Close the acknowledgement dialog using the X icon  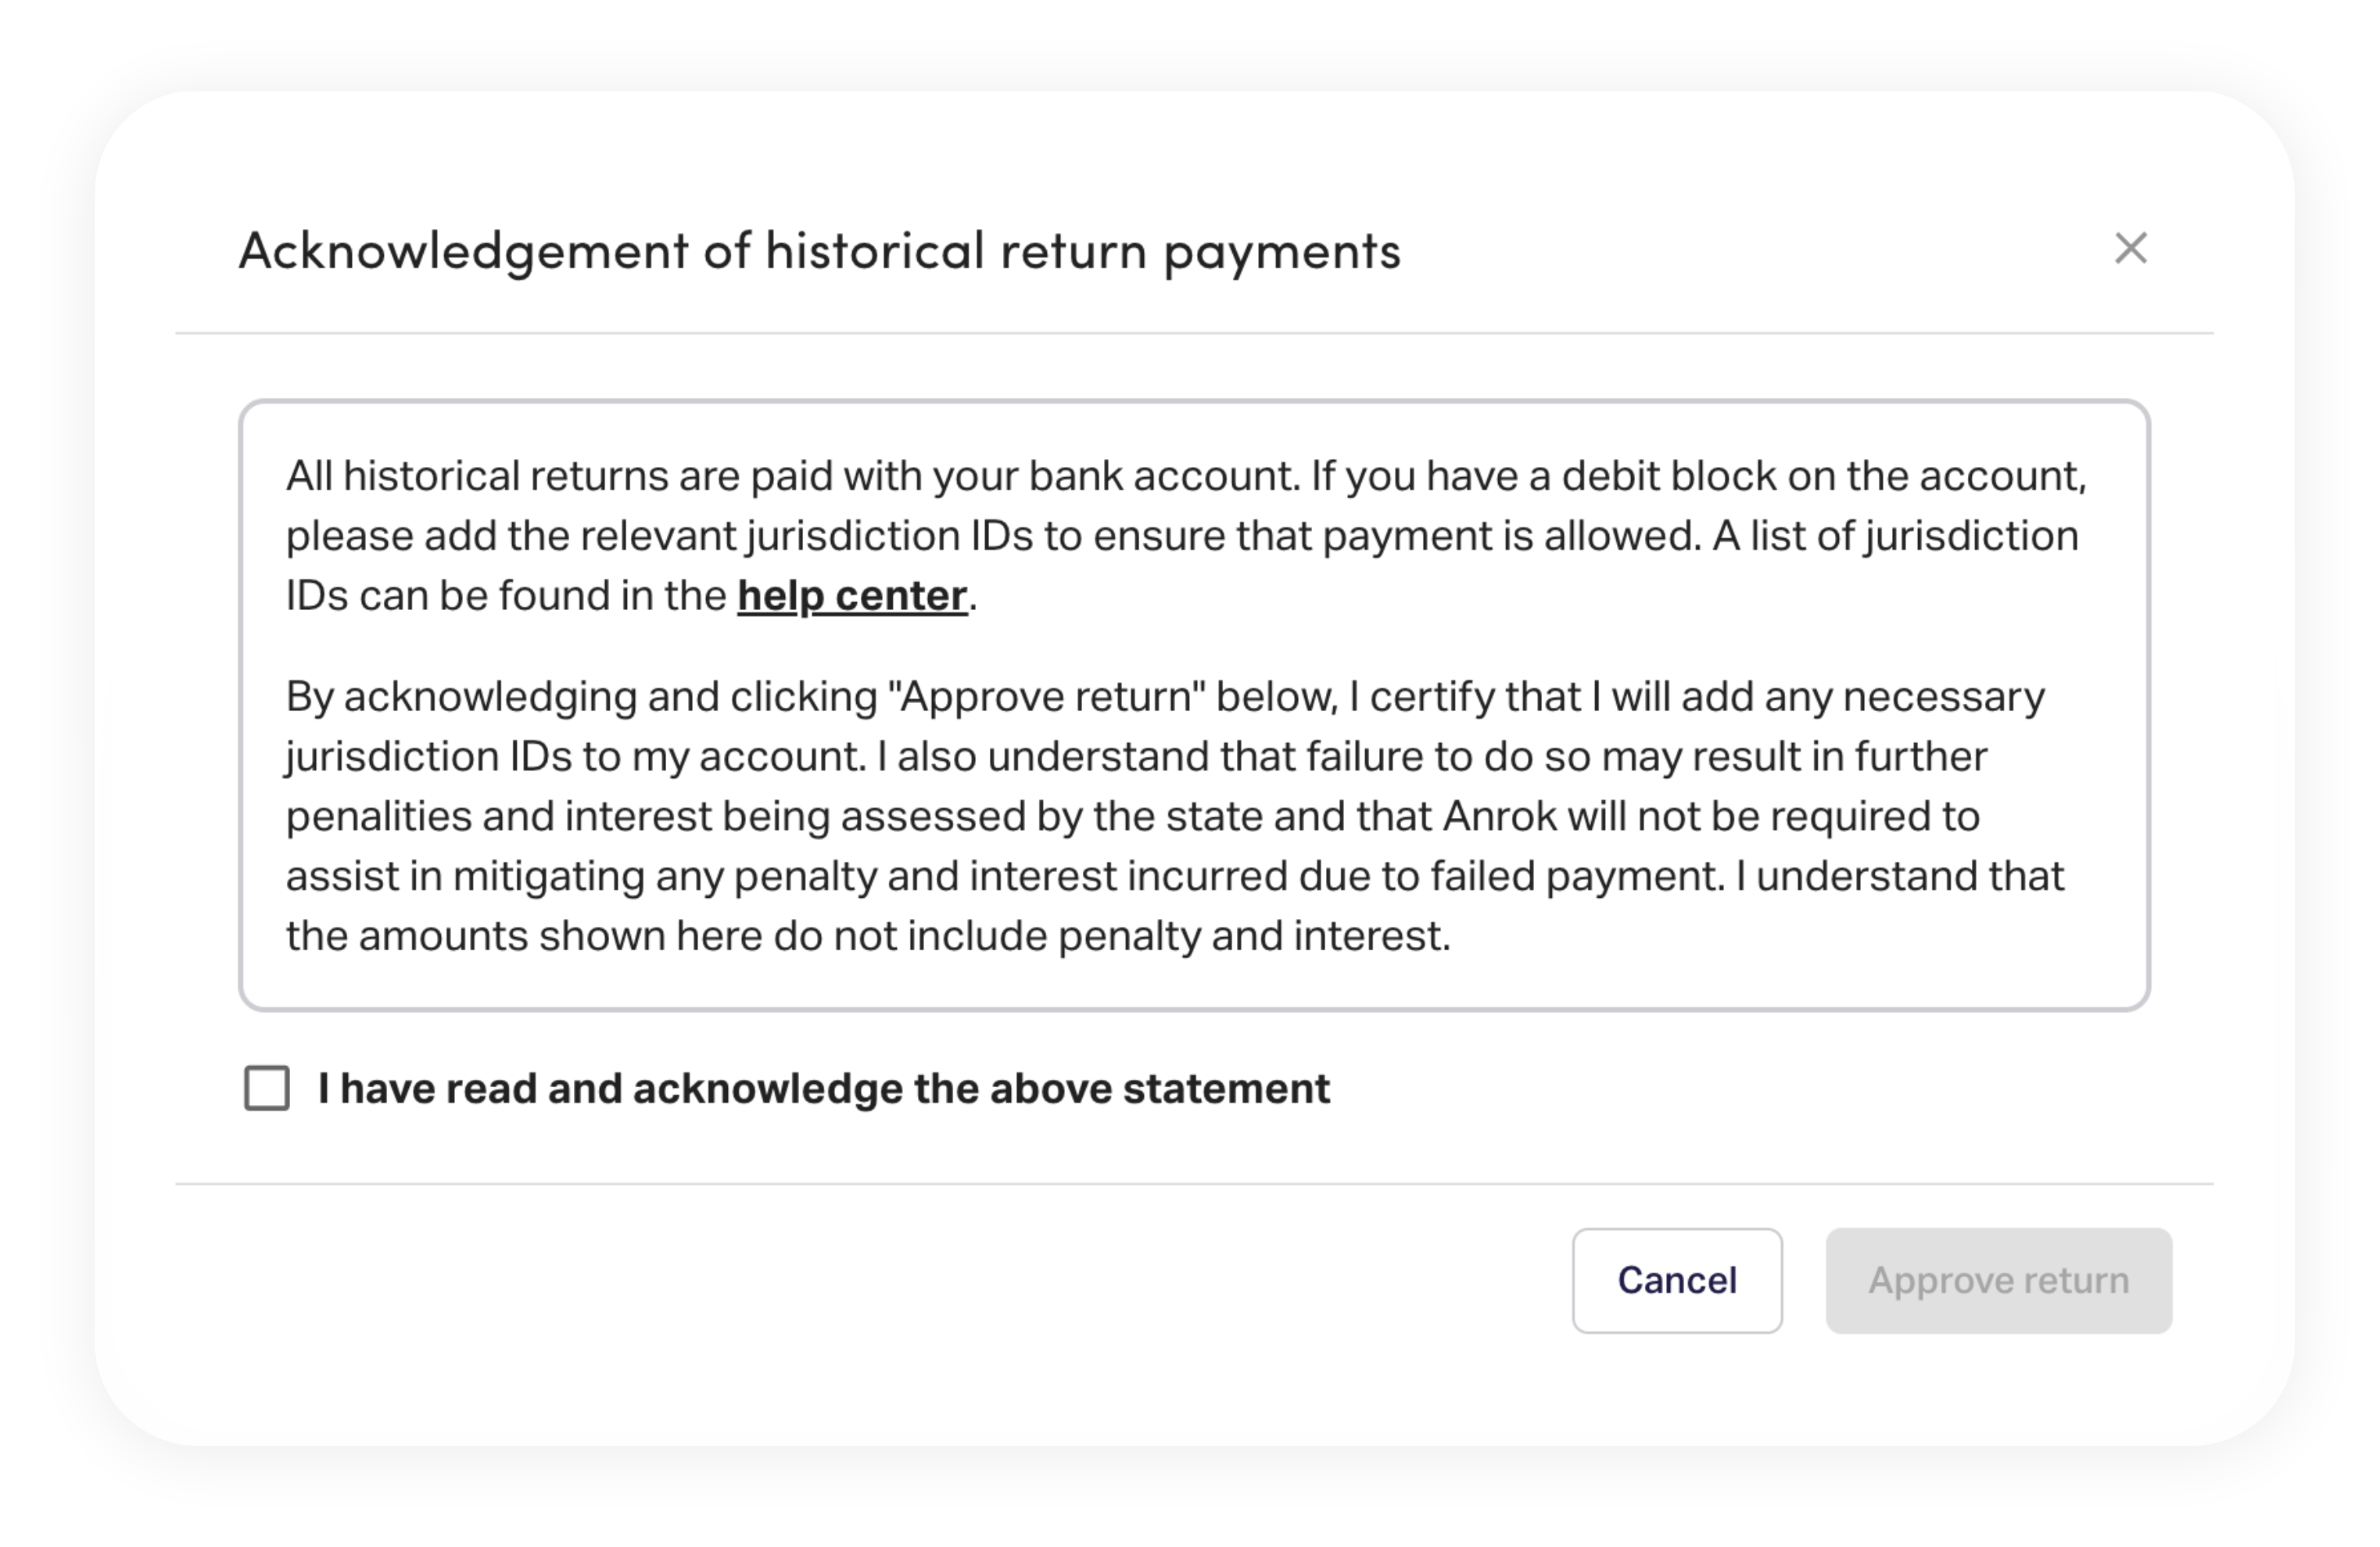pos(2130,248)
